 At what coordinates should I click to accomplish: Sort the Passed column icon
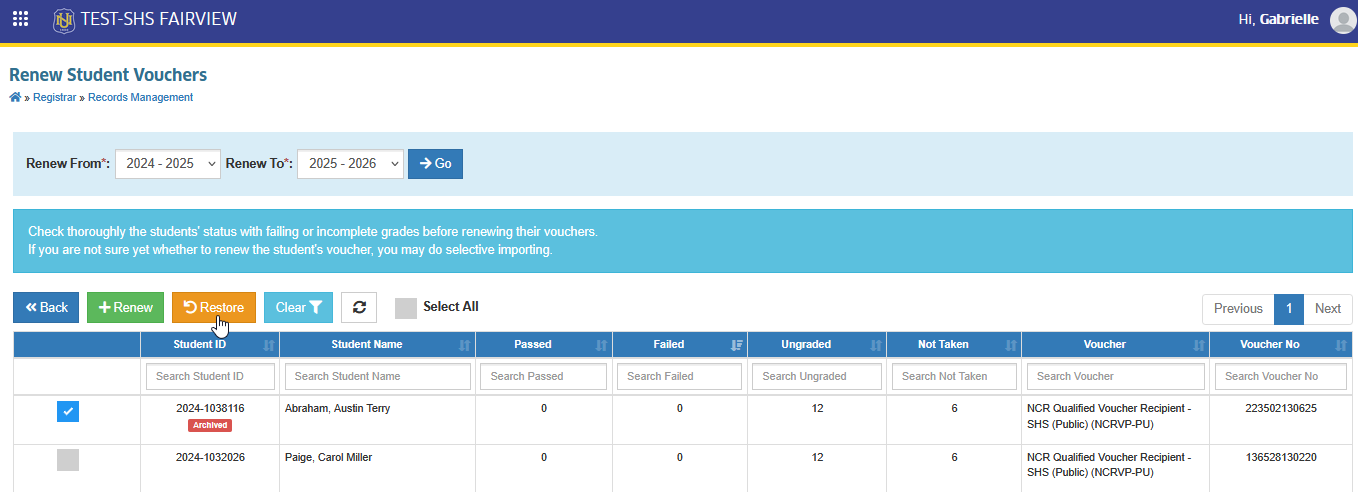[x=601, y=345]
